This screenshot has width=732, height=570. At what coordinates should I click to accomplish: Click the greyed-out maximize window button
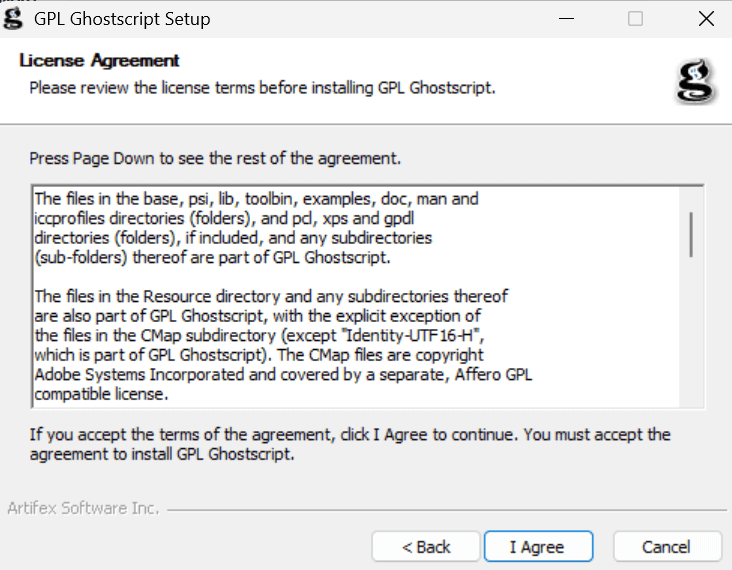point(635,19)
